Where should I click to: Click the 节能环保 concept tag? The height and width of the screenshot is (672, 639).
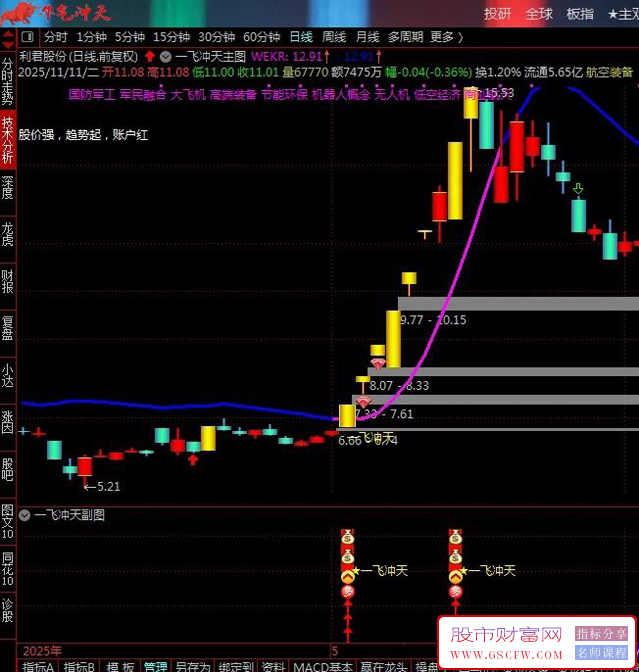point(284,94)
